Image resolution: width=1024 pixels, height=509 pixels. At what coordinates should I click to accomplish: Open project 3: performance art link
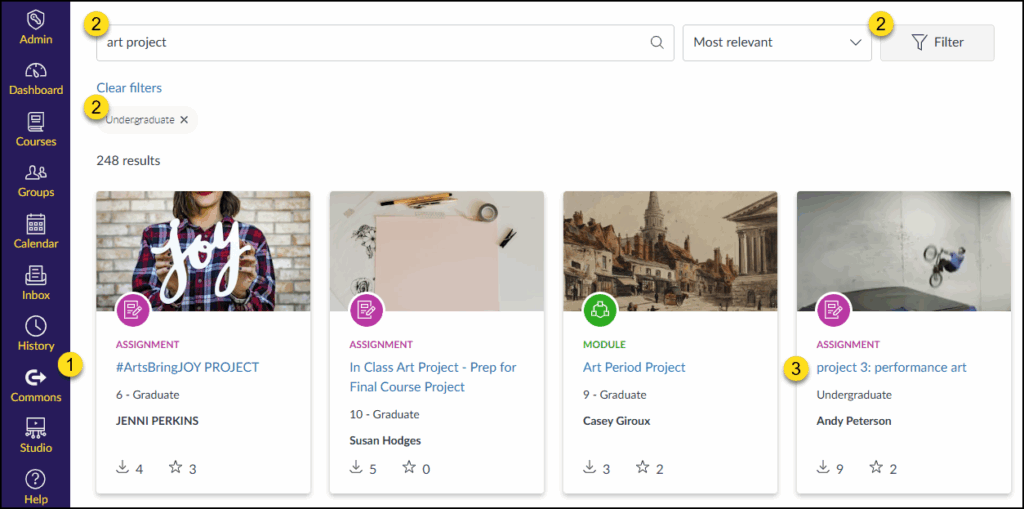891,367
